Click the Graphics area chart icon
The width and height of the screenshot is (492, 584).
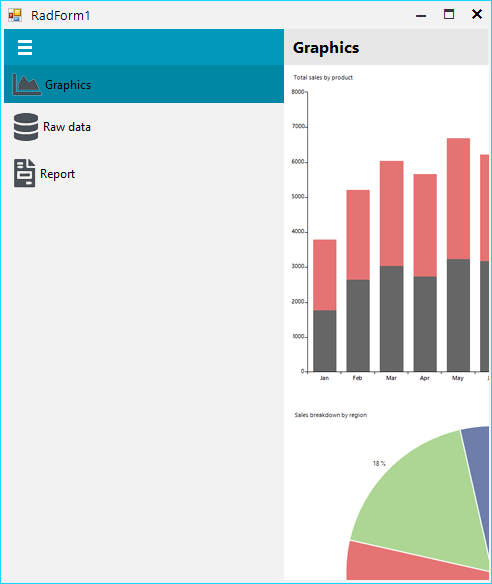26,84
